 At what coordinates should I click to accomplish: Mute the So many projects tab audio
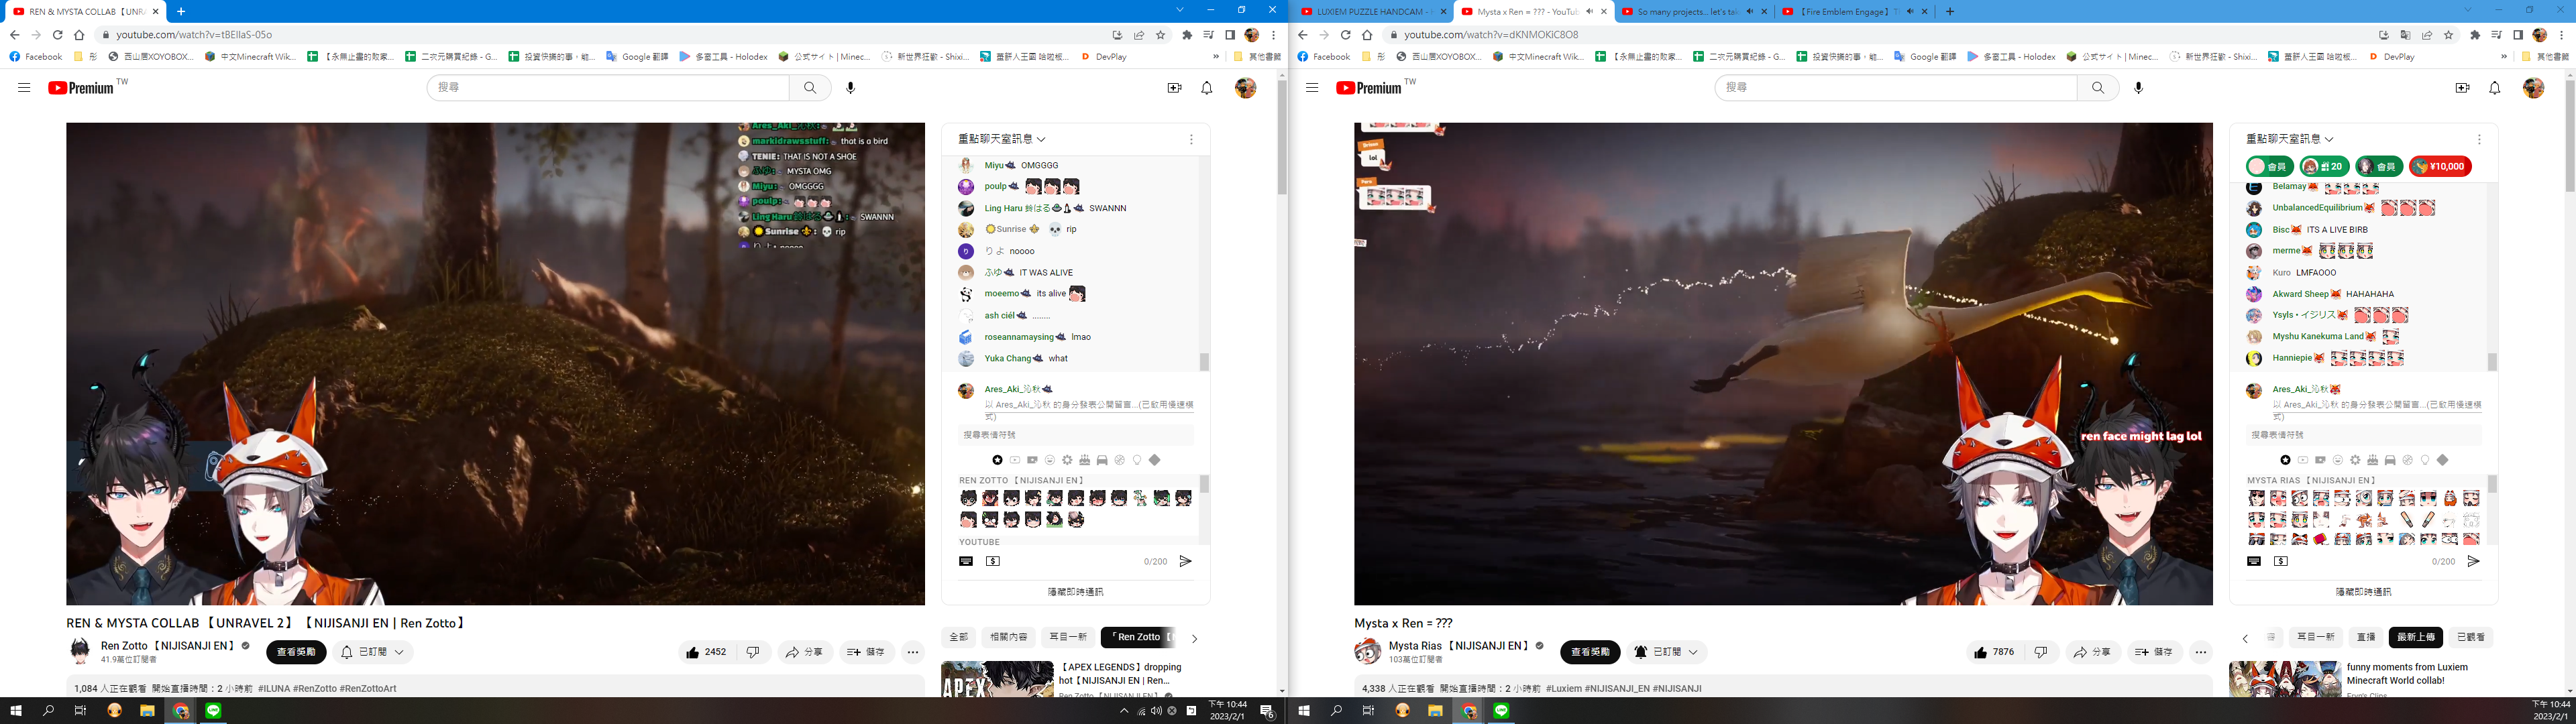(1750, 12)
